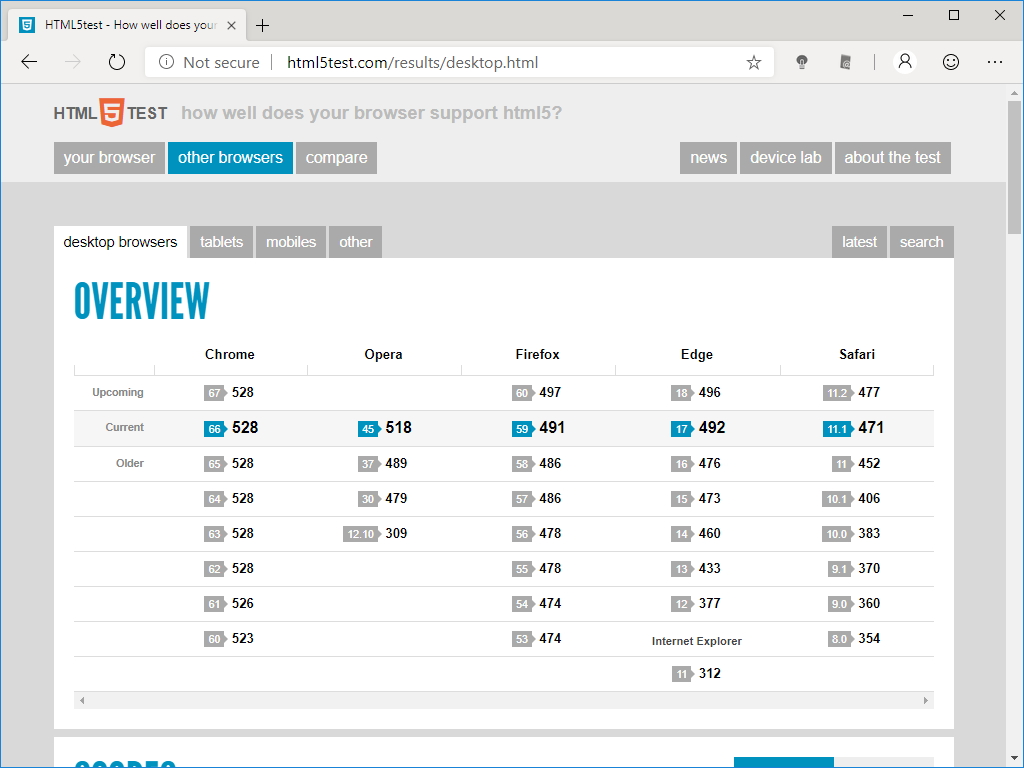Click current Opera 45 score 518
Viewport: 1024px width, 768px height.
(x=385, y=428)
